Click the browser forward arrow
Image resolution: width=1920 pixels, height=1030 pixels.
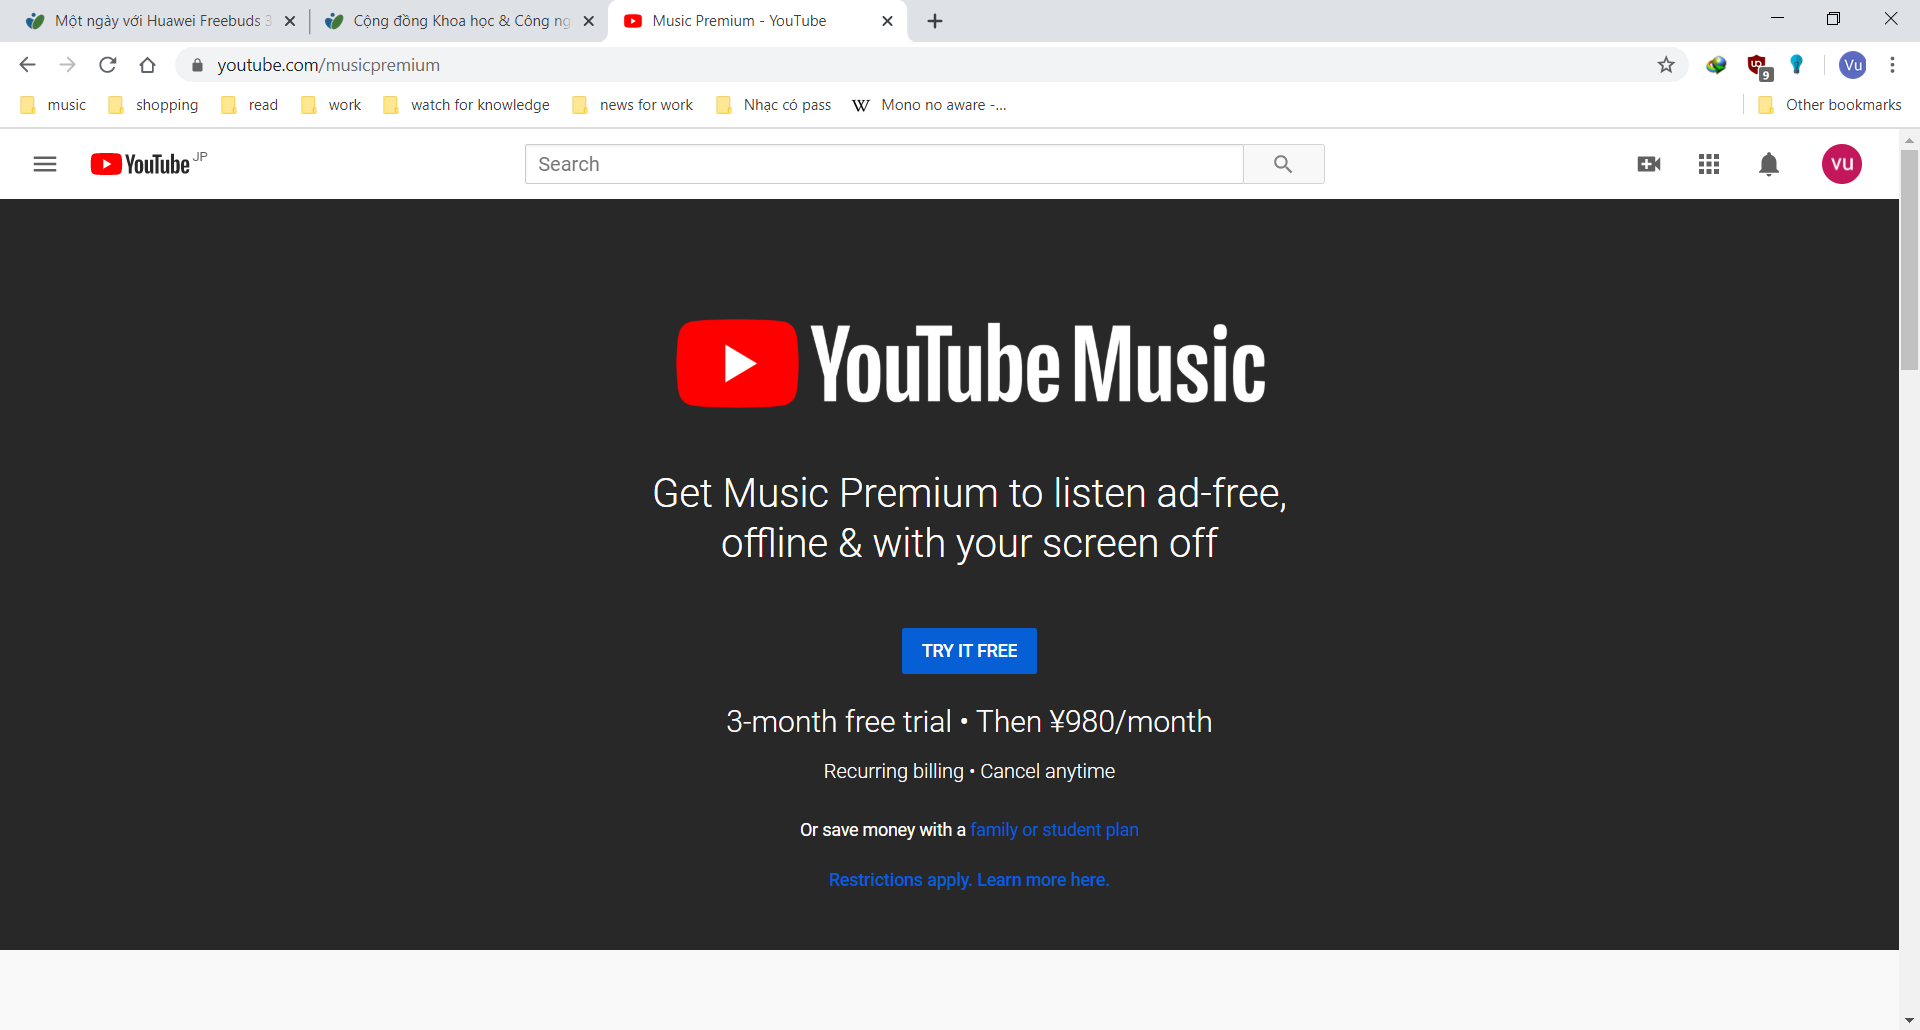pyautogui.click(x=67, y=65)
